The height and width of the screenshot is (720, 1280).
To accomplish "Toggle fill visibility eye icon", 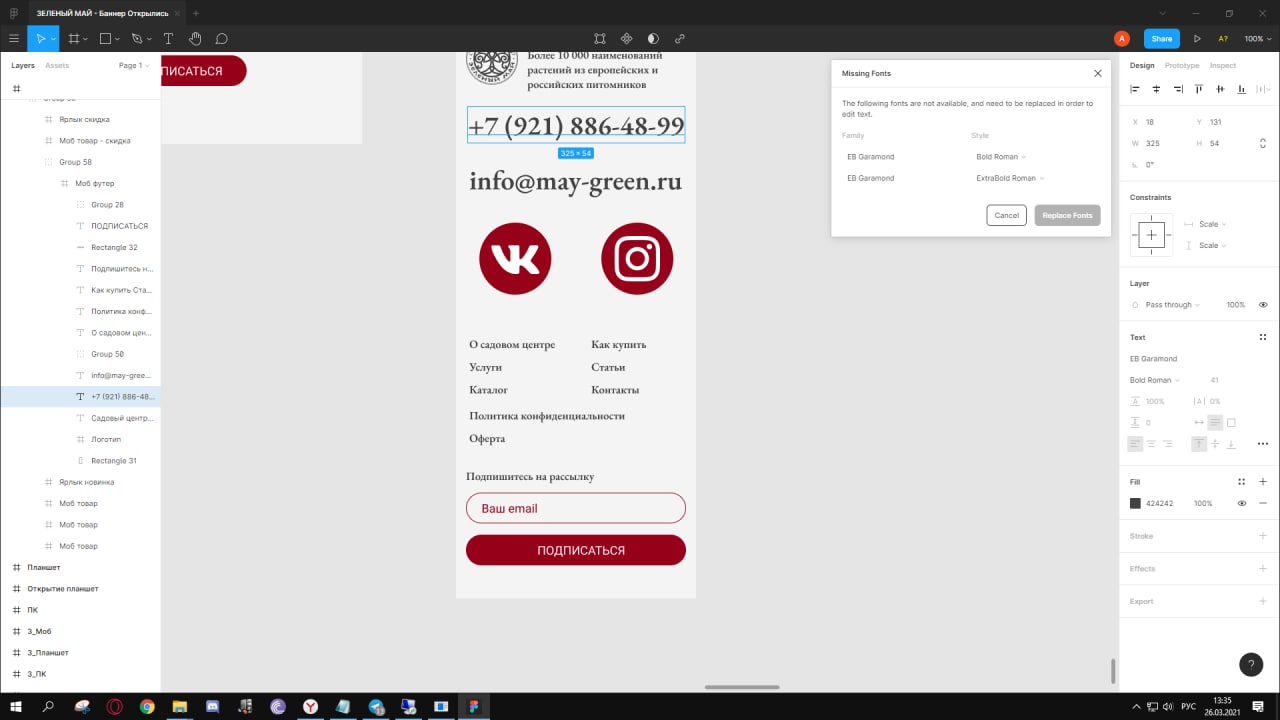I will tap(1242, 503).
